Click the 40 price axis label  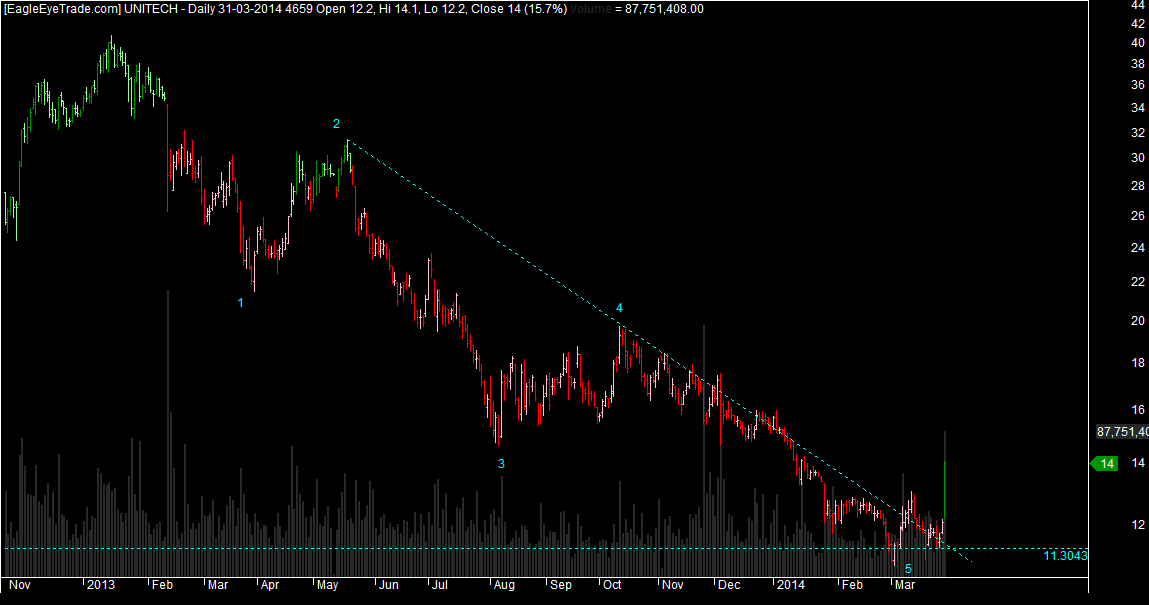(1138, 43)
